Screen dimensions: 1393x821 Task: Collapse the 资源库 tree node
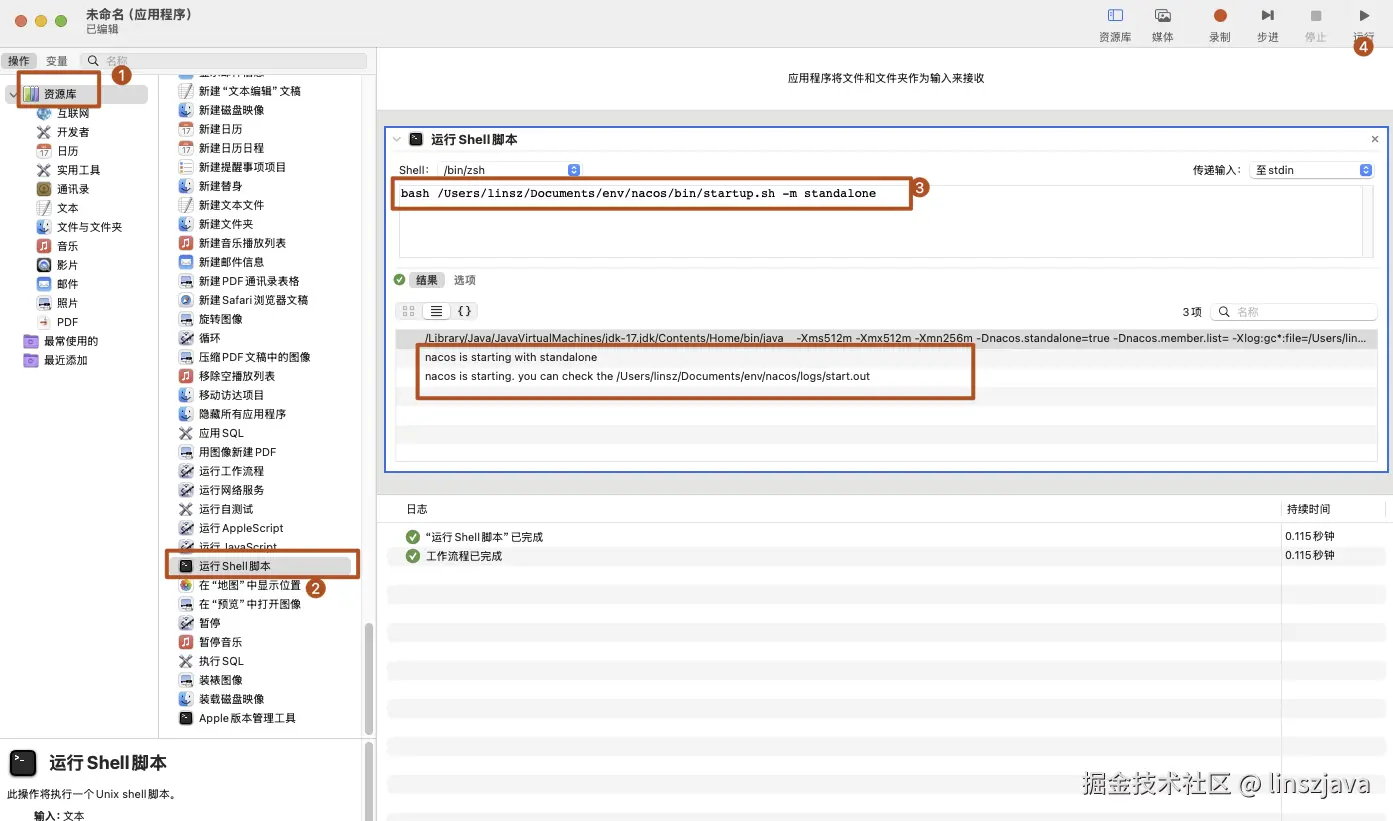(12, 94)
